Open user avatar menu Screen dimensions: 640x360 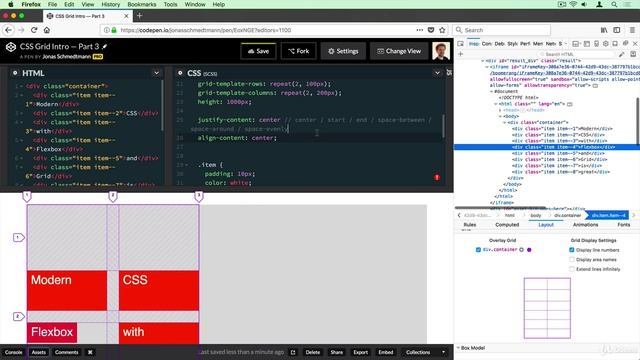441,51
